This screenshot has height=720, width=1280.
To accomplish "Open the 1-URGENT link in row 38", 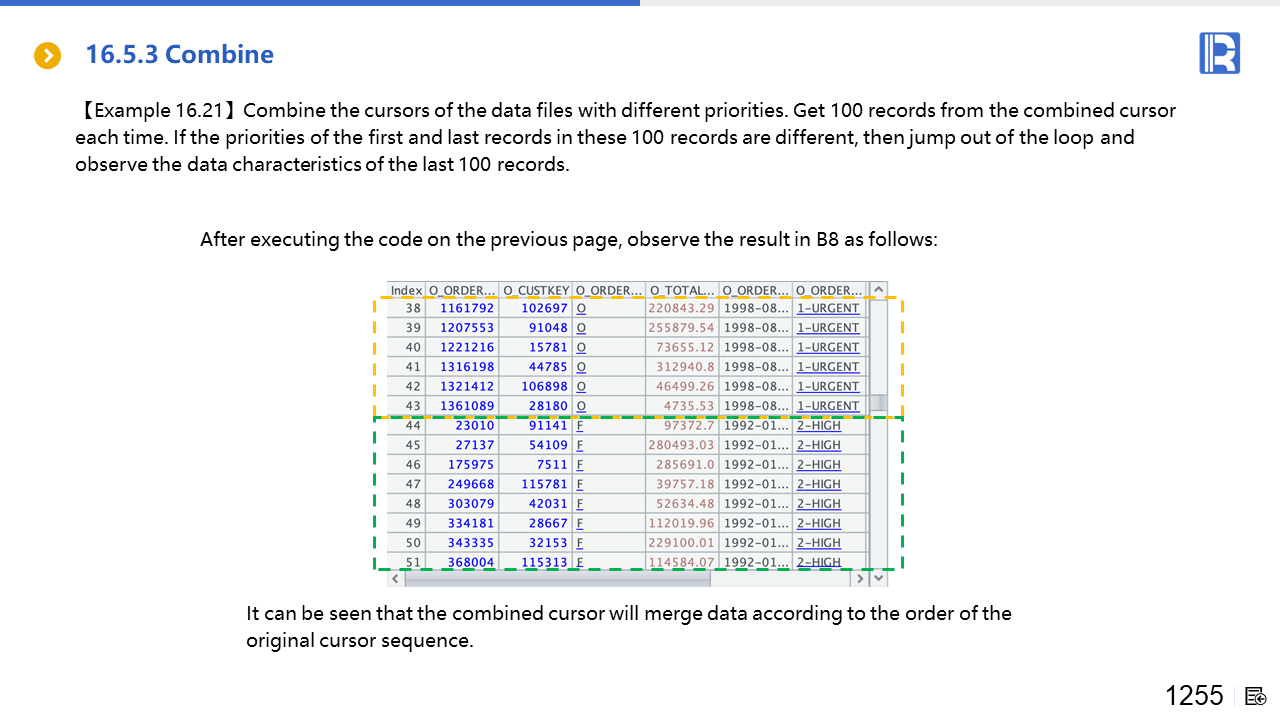I will [x=827, y=309].
